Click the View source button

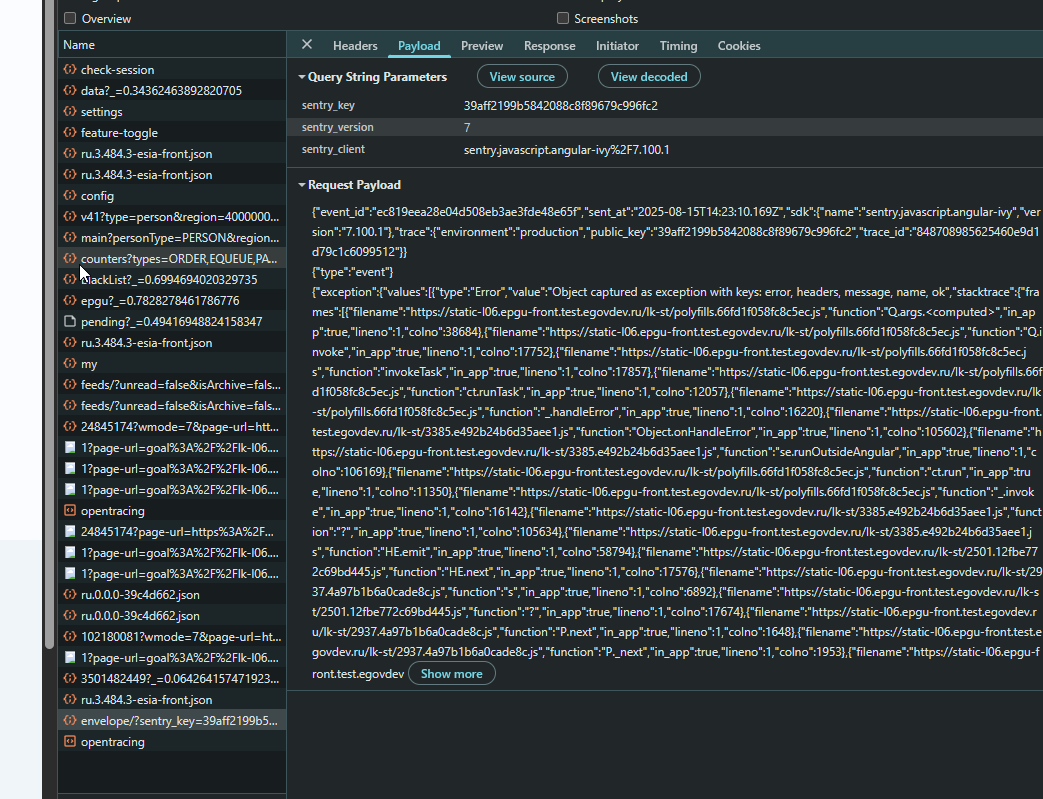[x=522, y=77]
